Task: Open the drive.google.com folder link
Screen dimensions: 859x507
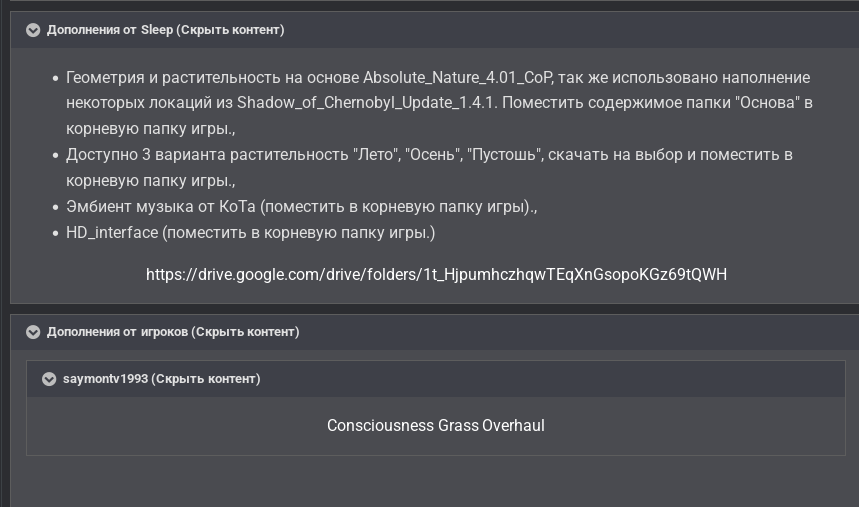Action: (x=436, y=274)
